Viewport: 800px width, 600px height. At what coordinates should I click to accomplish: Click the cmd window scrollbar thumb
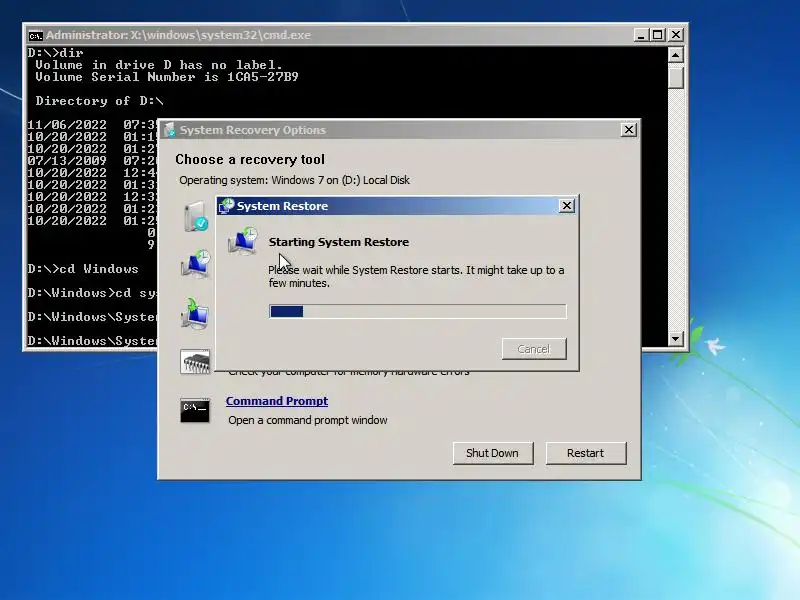tap(676, 77)
